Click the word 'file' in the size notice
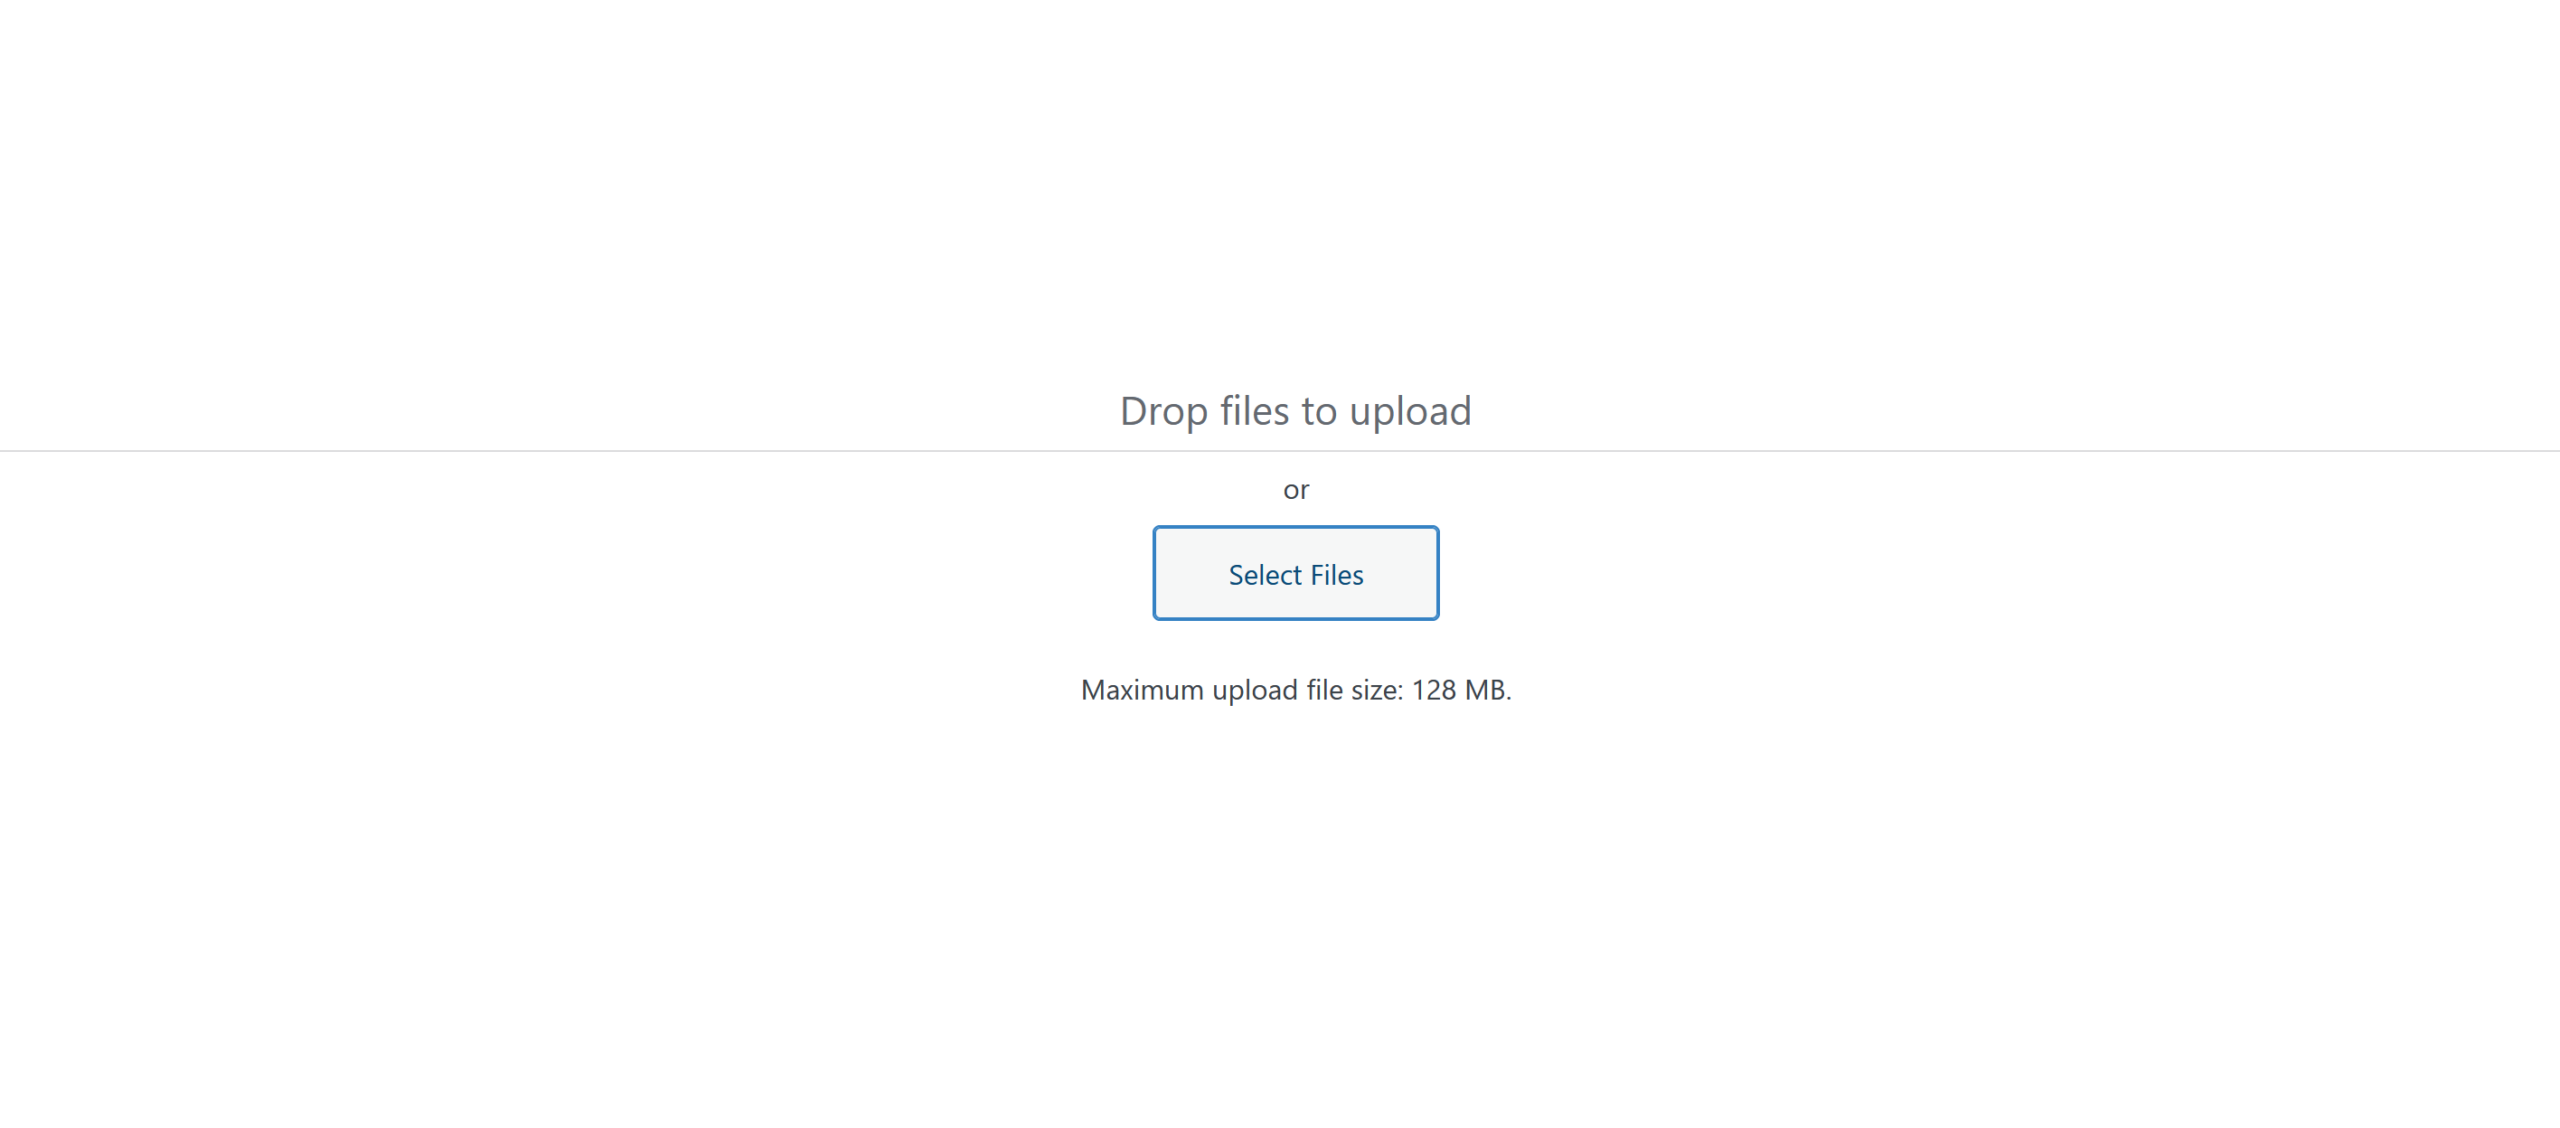 [x=1324, y=690]
